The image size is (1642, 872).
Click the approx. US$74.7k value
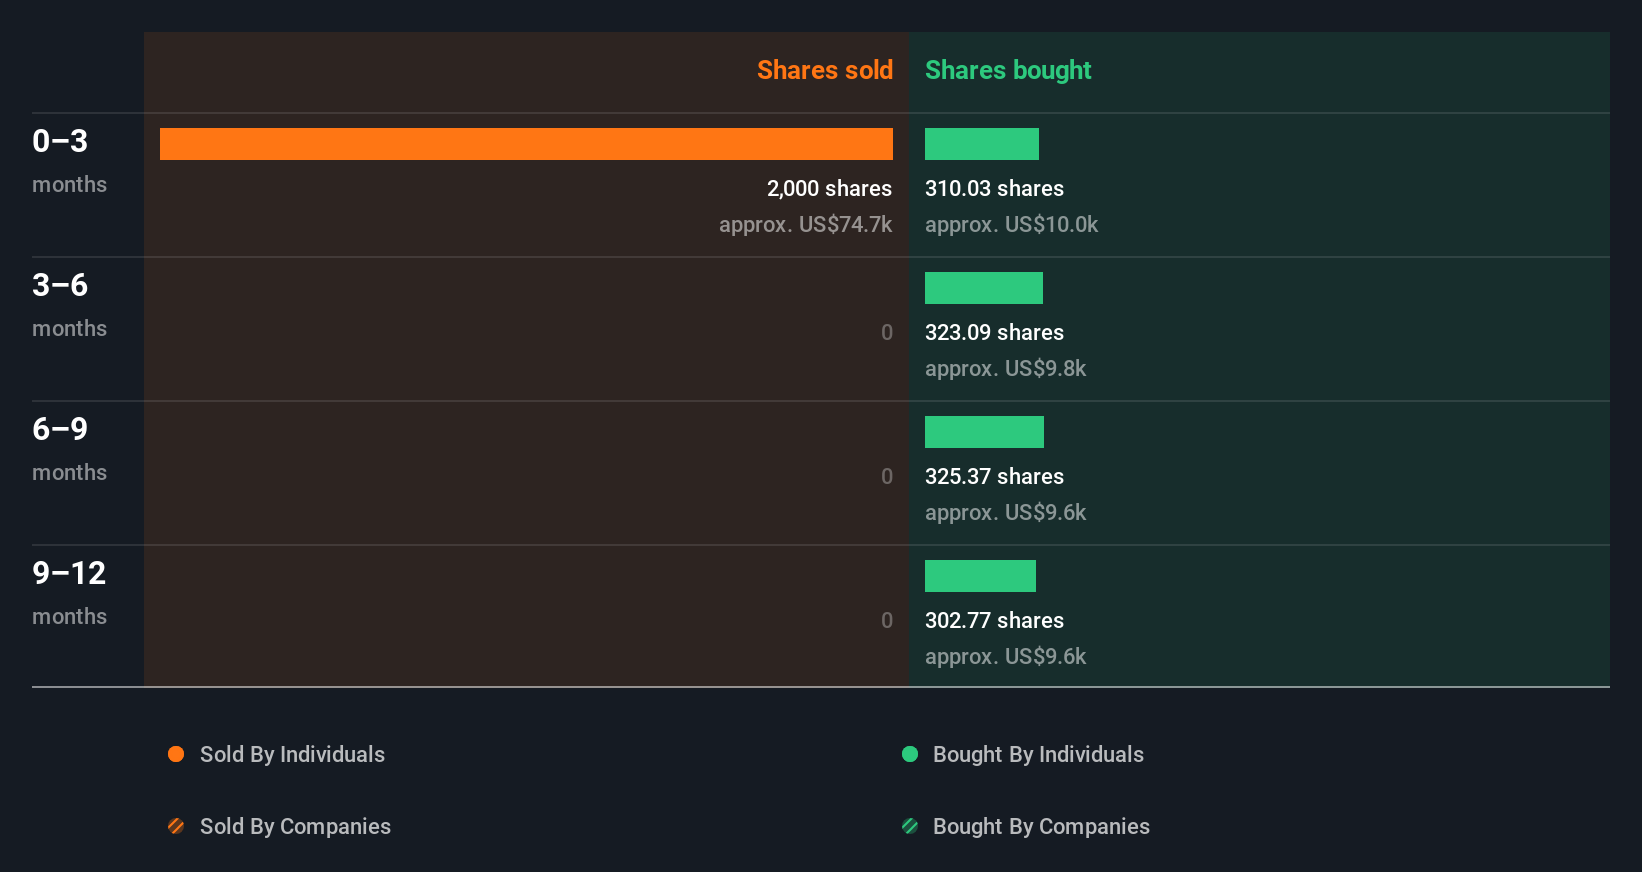pos(805,224)
